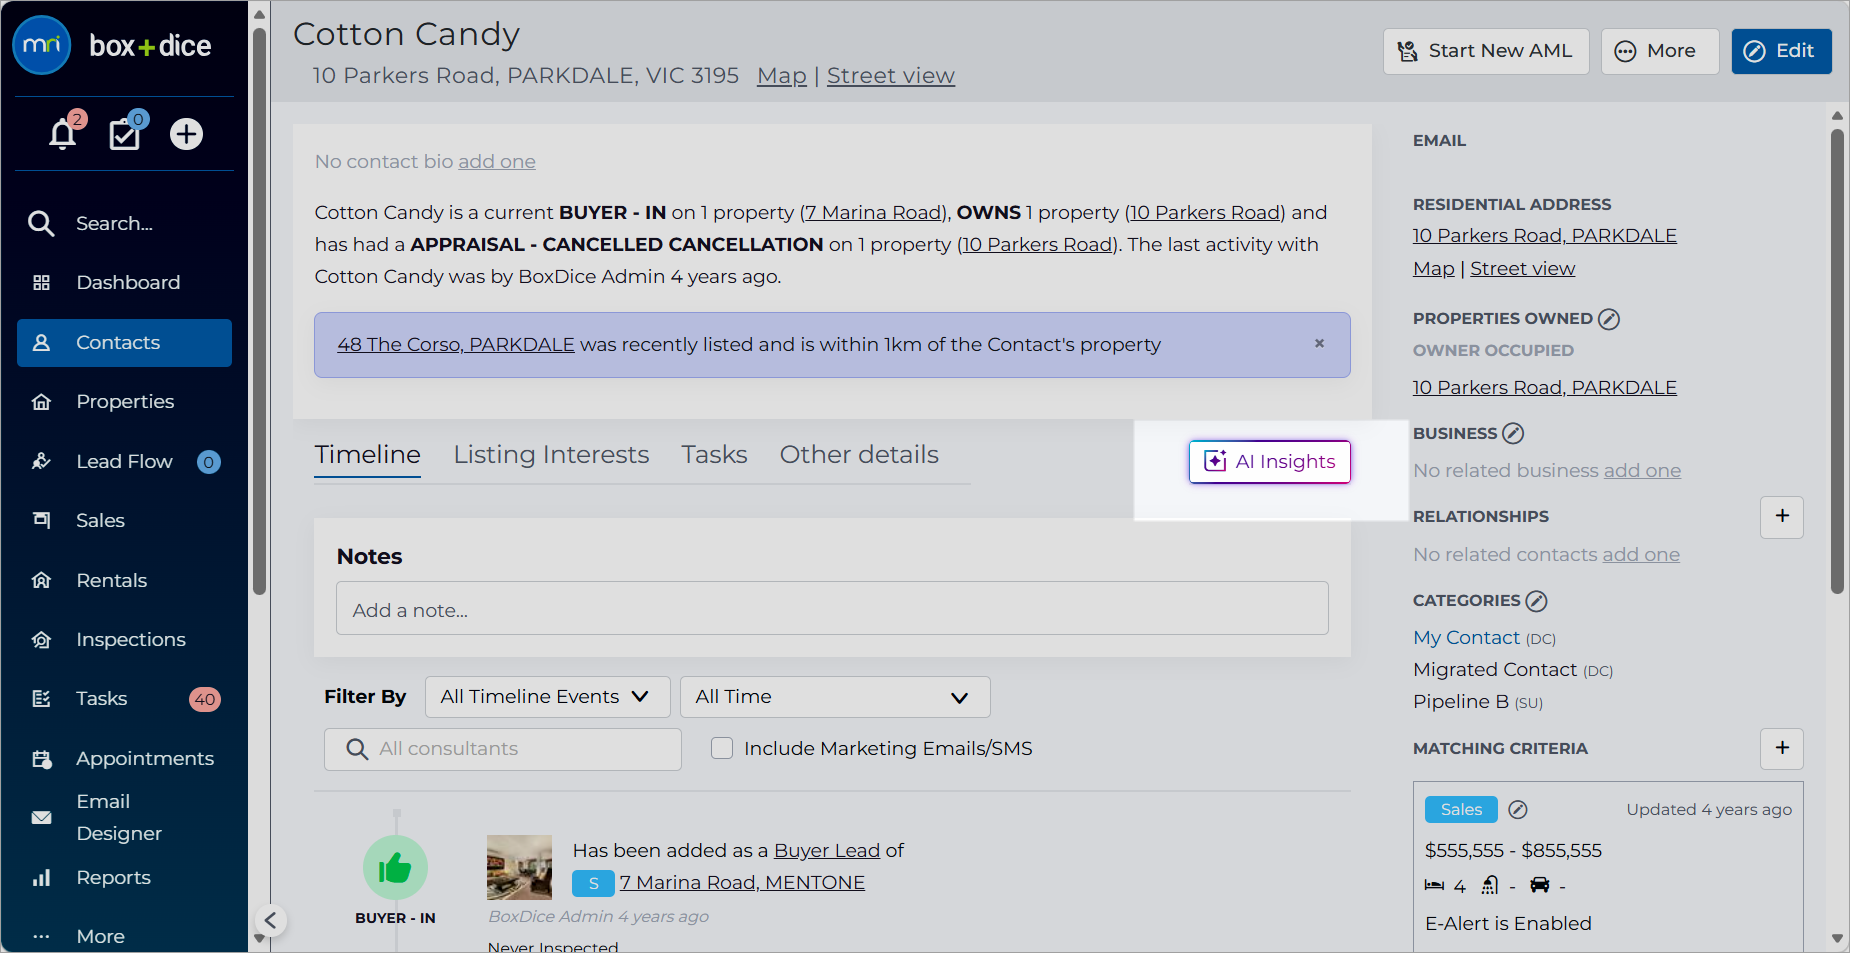Click the Add a note input field
Image resolution: width=1850 pixels, height=953 pixels.
coord(832,609)
